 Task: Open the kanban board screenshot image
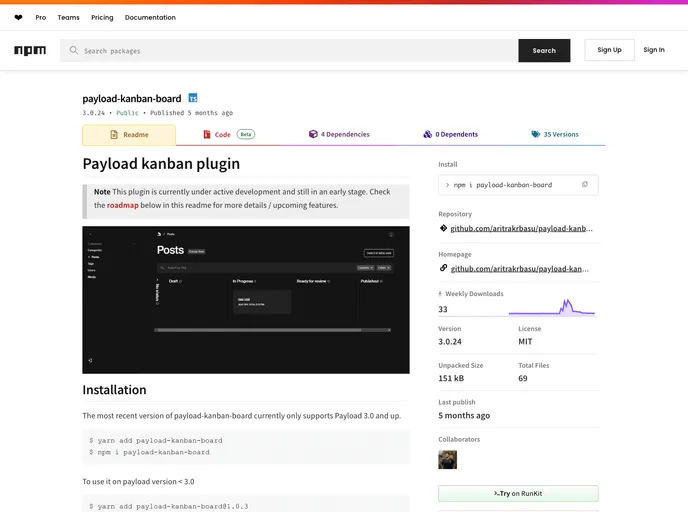coord(246,300)
